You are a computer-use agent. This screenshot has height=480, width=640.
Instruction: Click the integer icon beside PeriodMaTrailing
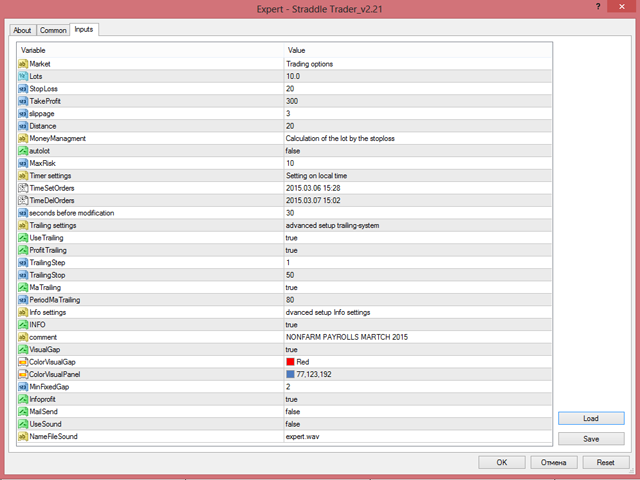[23, 300]
